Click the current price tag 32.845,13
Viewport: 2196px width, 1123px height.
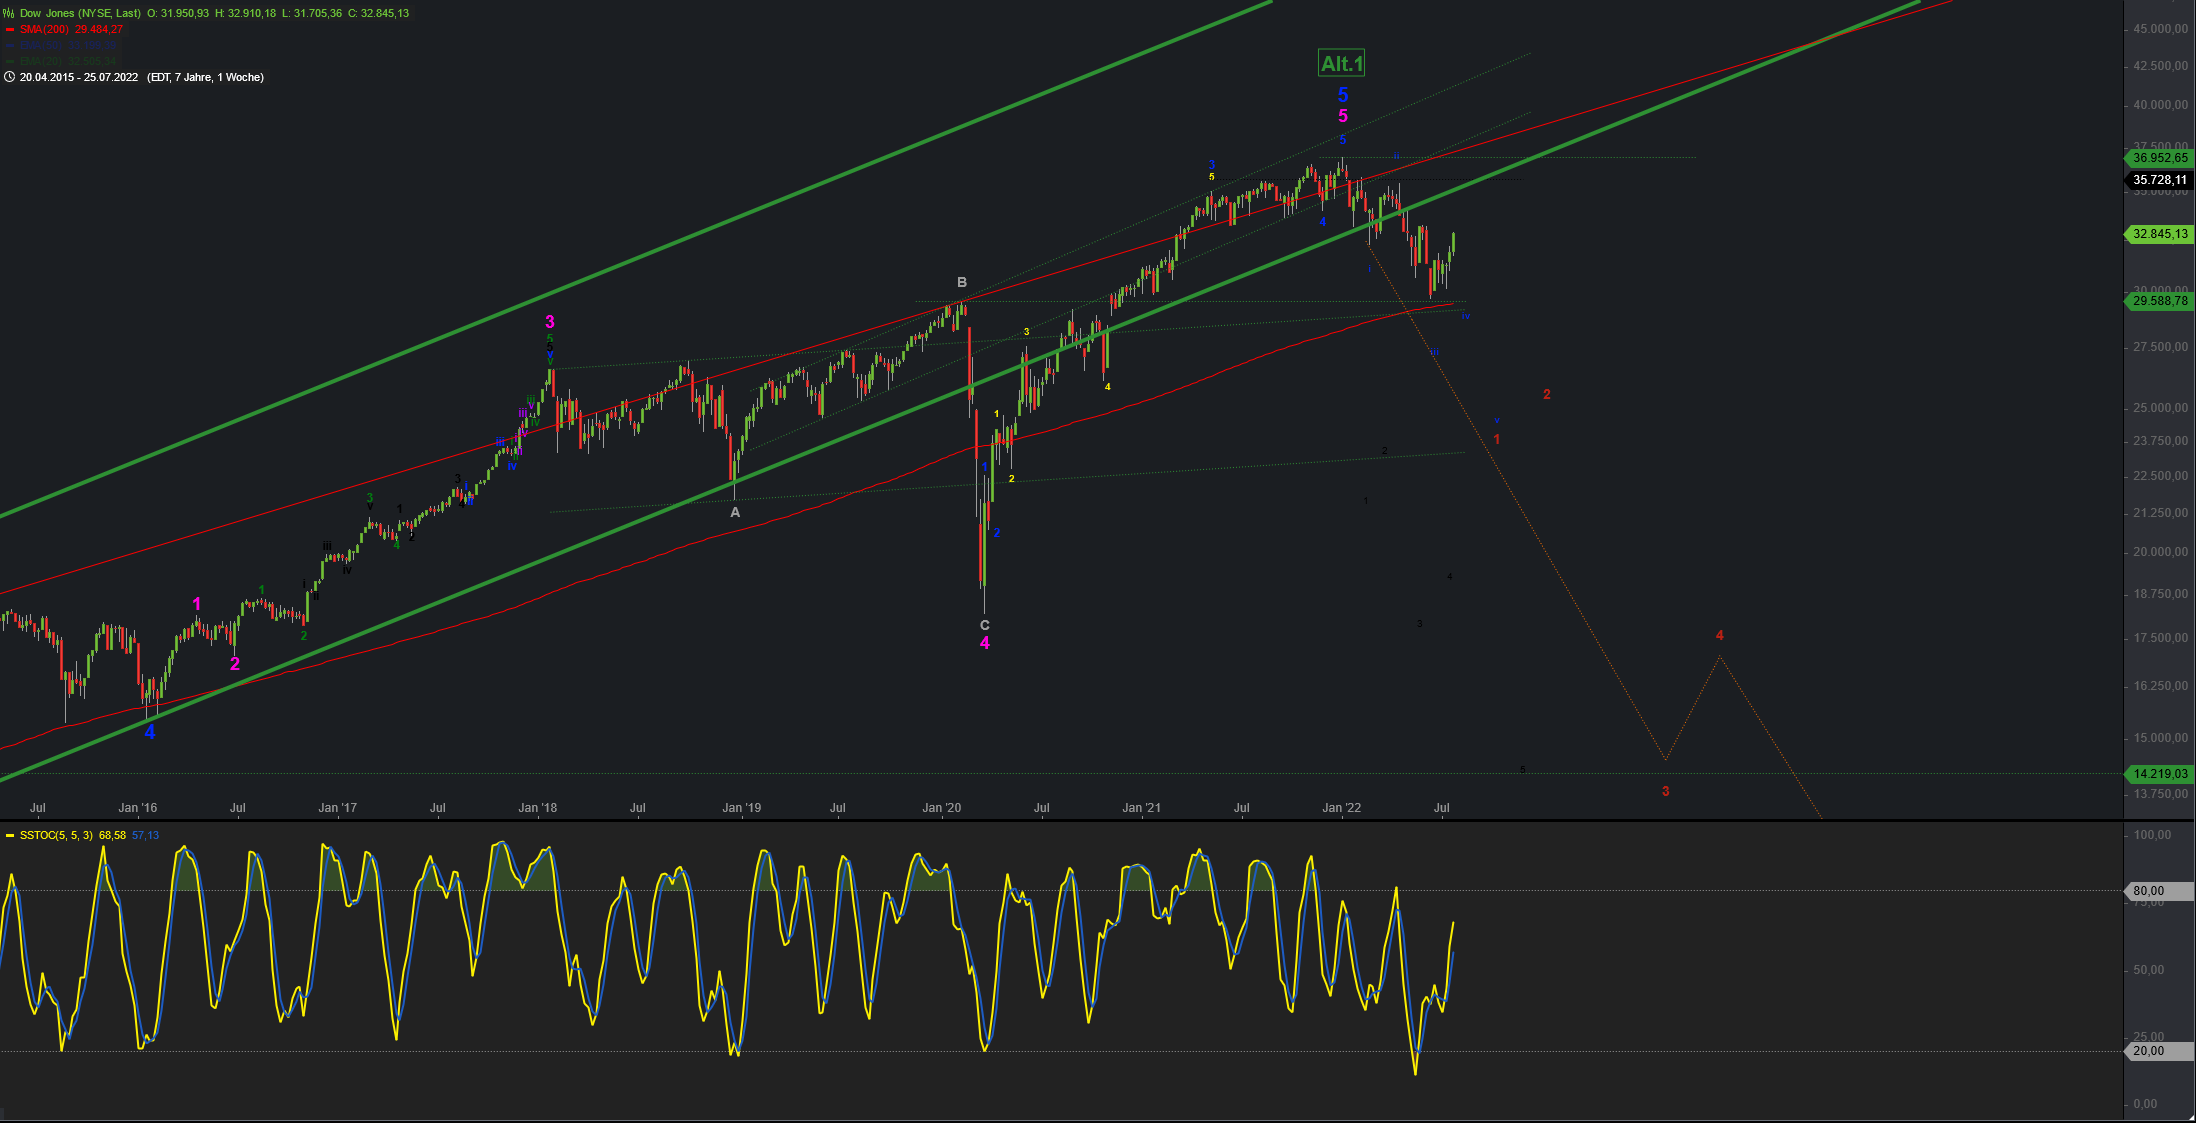click(x=2160, y=234)
